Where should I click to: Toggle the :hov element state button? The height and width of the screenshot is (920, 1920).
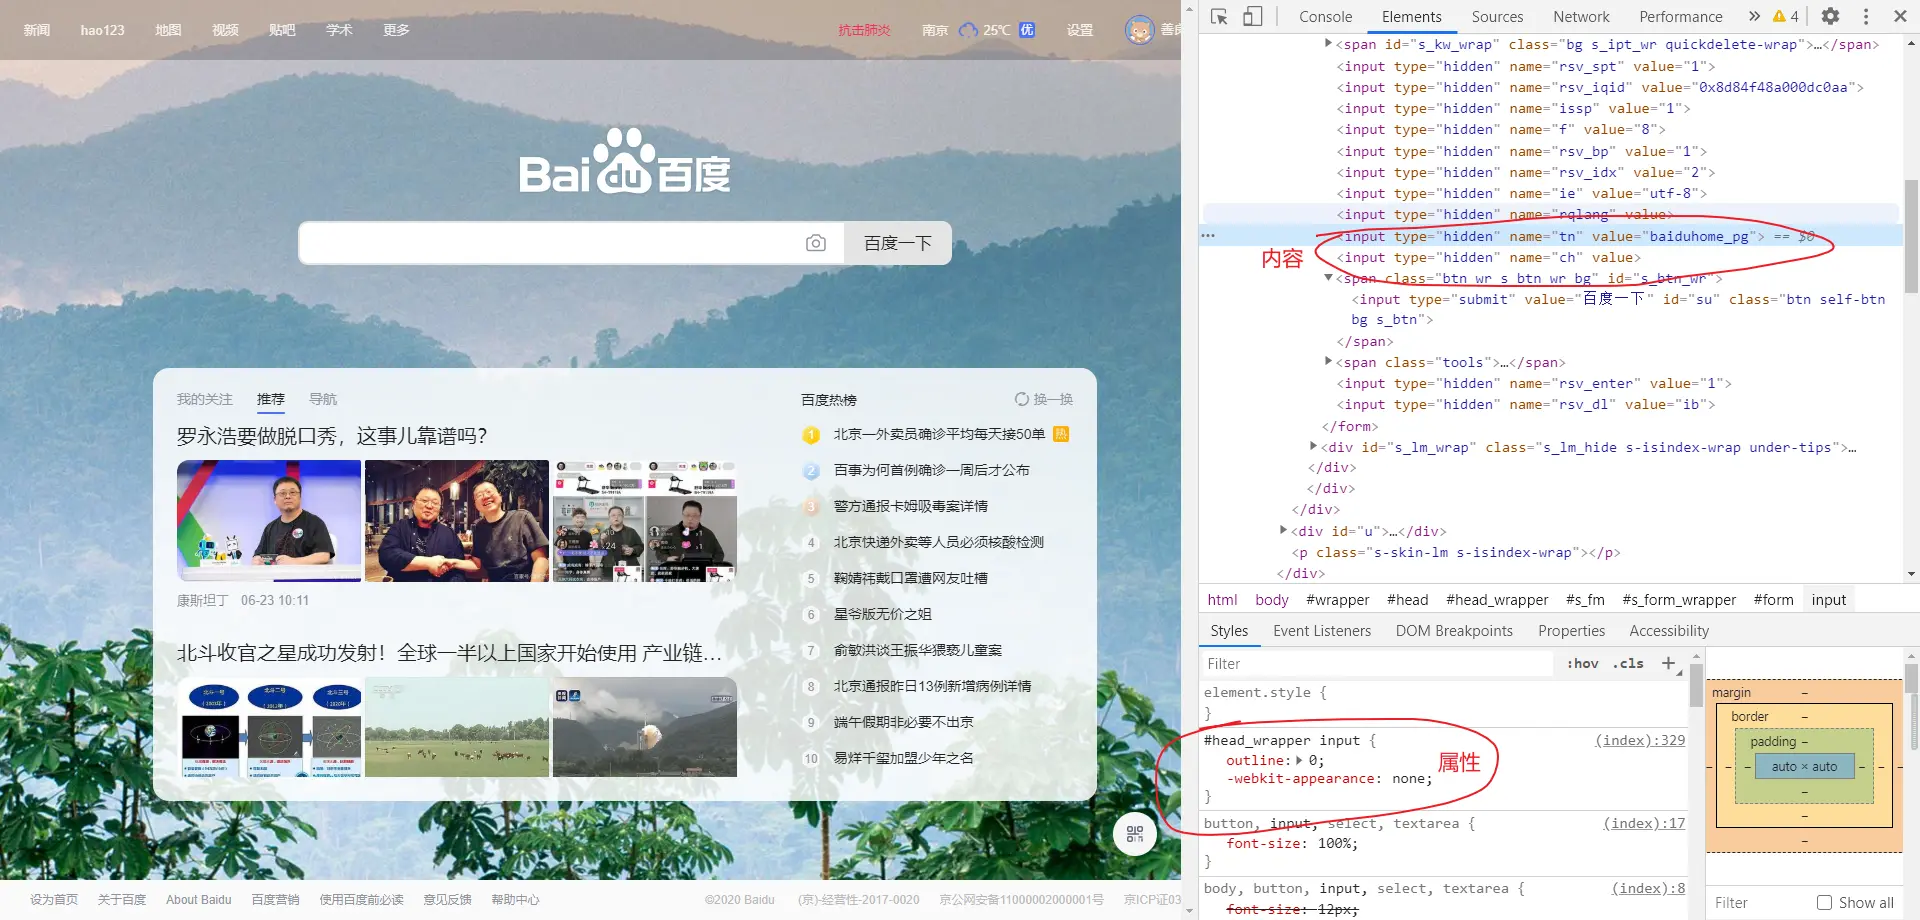1582,663
